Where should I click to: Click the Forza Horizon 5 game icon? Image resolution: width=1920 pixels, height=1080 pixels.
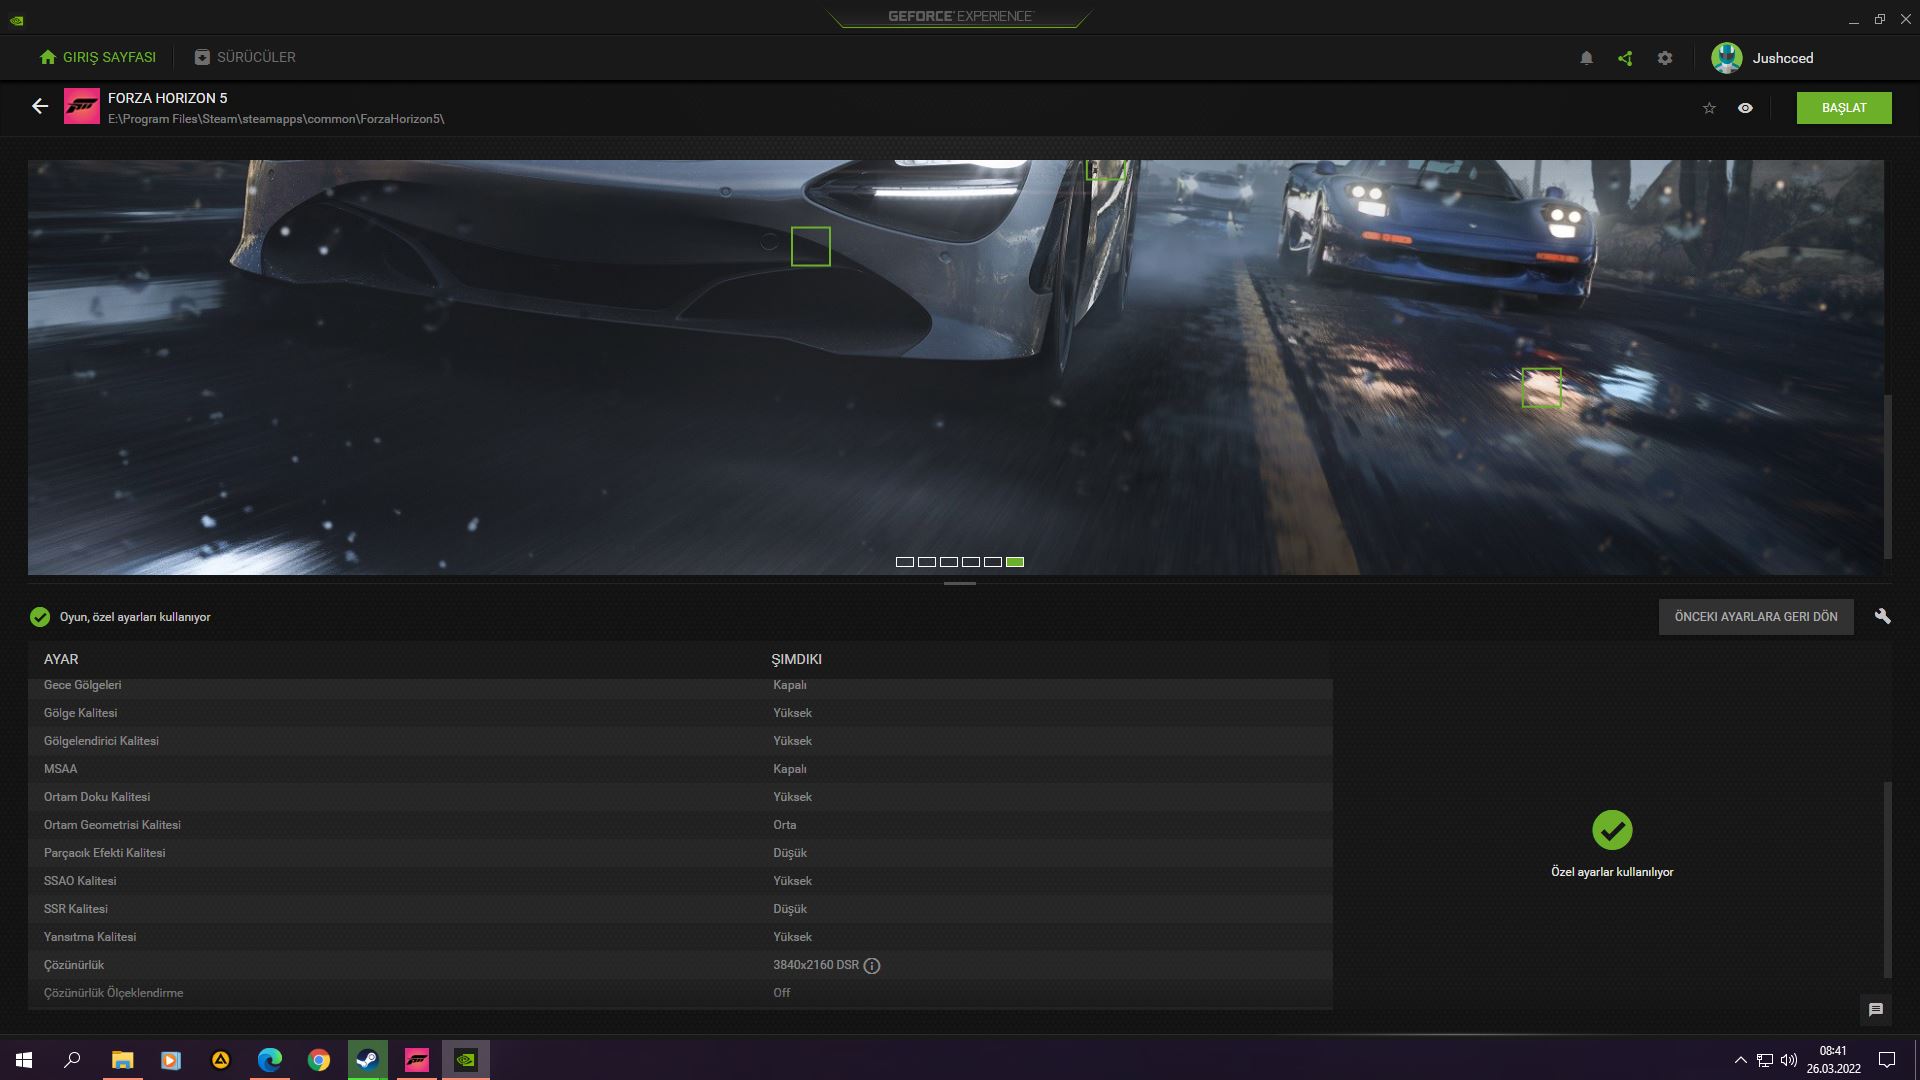click(x=82, y=106)
